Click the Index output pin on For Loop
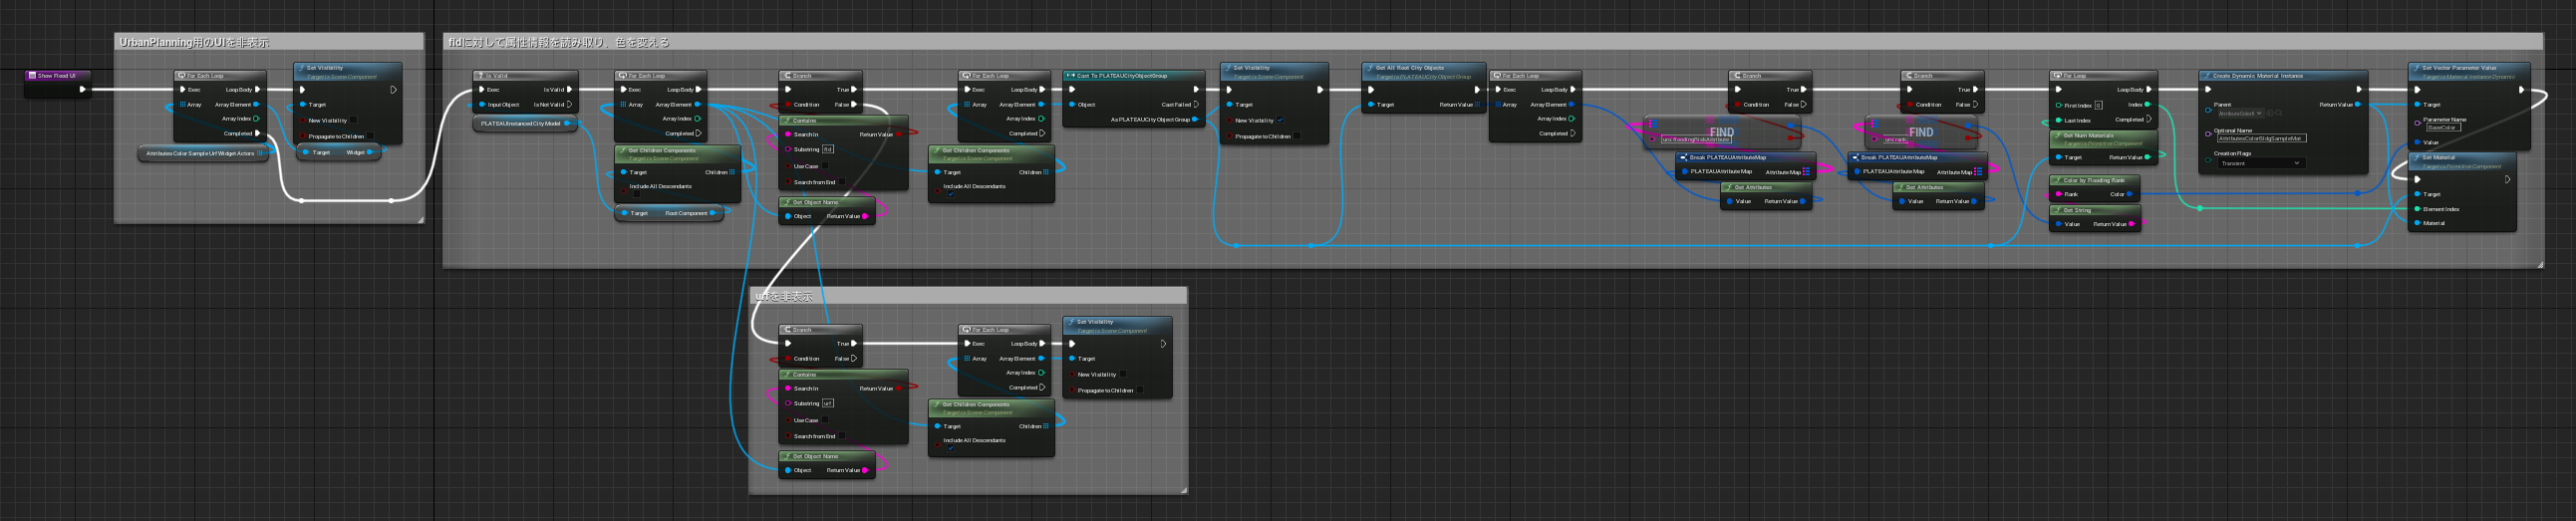The width and height of the screenshot is (2576, 521). coord(2148,104)
